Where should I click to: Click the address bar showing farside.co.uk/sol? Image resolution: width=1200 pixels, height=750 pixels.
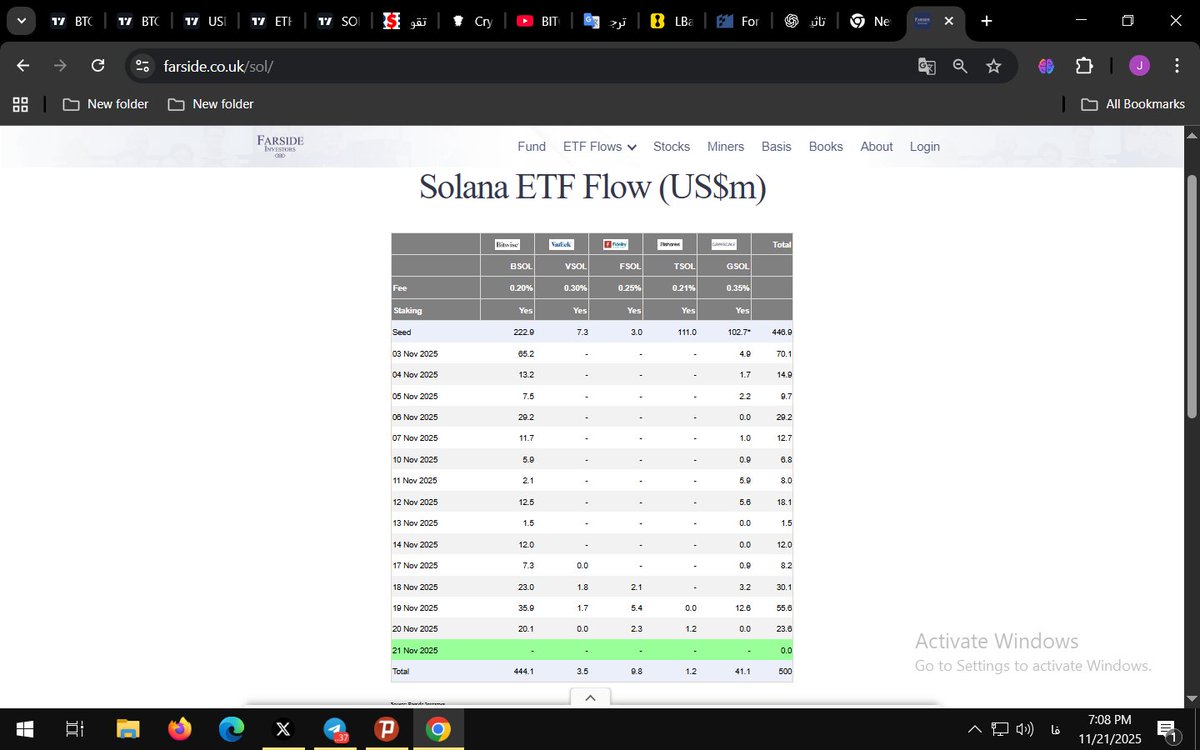tap(214, 65)
